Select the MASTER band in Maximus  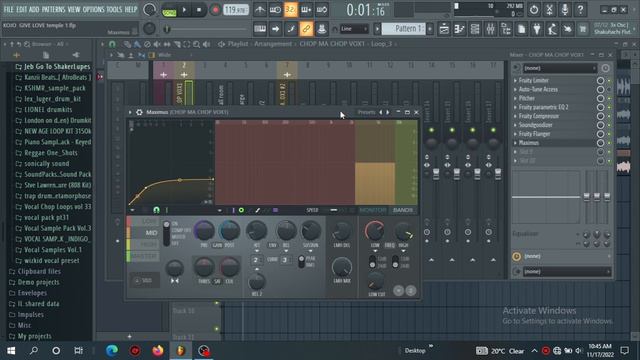point(144,256)
